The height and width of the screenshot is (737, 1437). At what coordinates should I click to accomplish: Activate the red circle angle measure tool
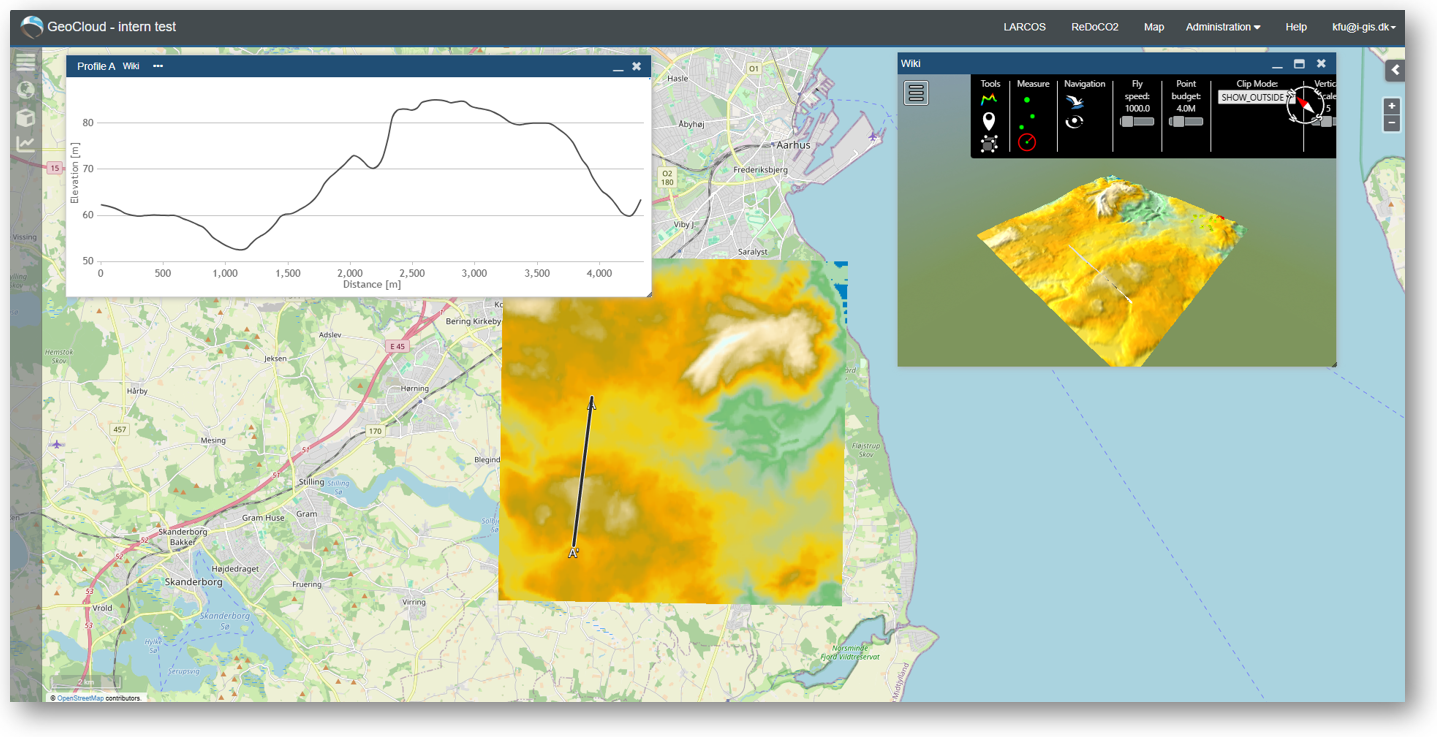tap(1027, 143)
